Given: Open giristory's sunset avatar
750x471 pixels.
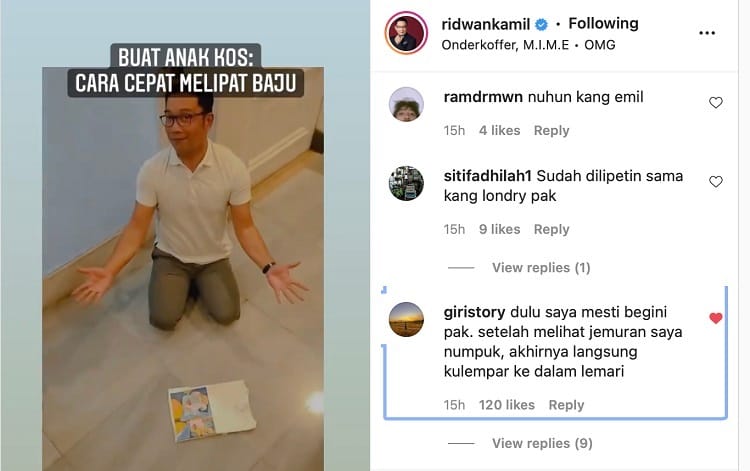Looking at the screenshot, I should tap(406, 319).
